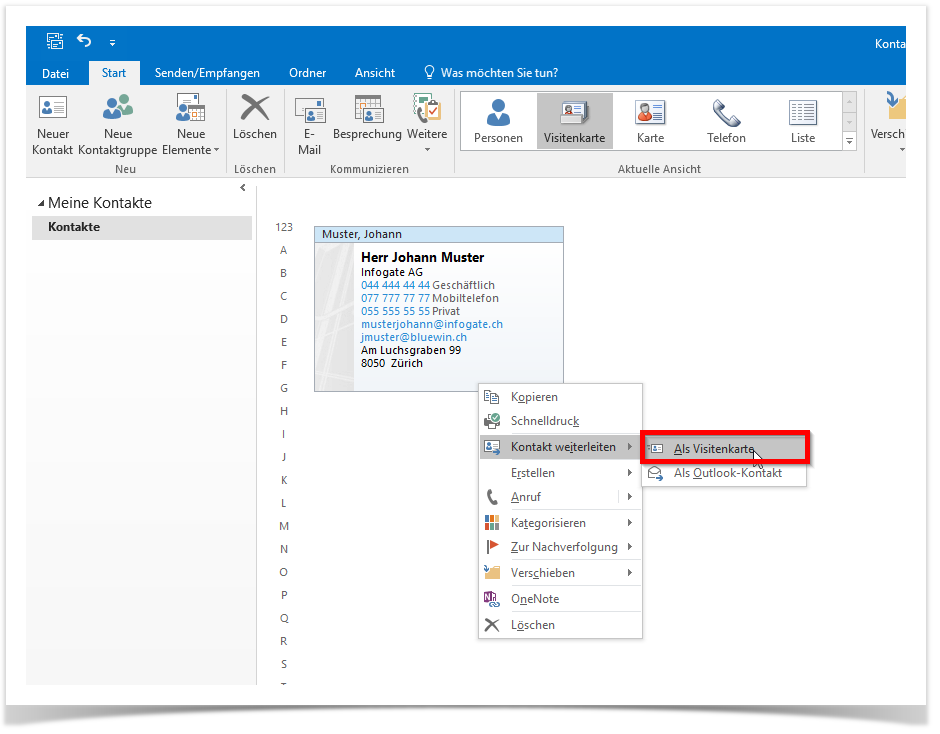Open the quick access toolbar customize dropdown
This screenshot has width=940, height=734.
(x=112, y=43)
